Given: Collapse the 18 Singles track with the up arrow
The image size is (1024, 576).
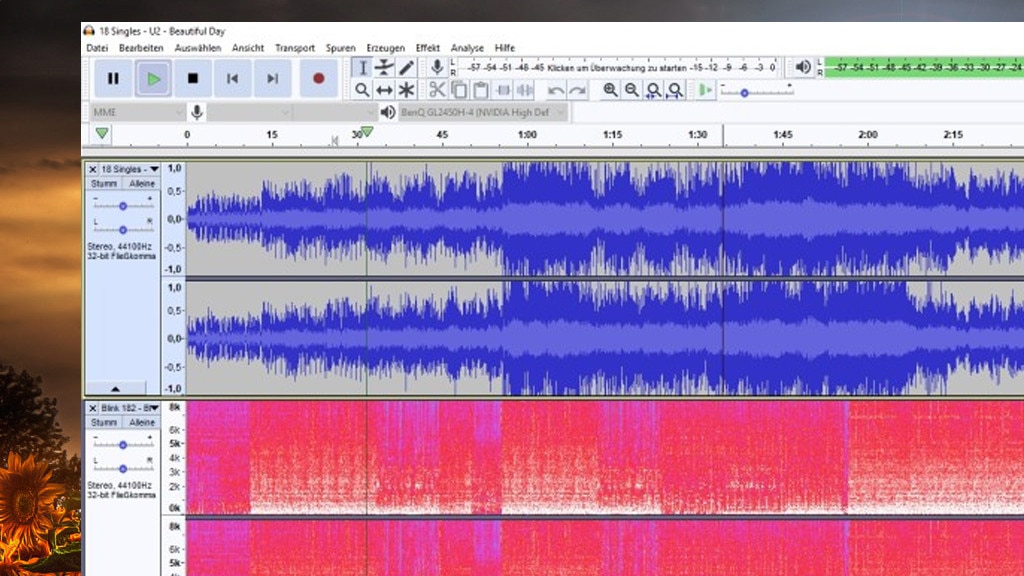Looking at the screenshot, I should (116, 389).
